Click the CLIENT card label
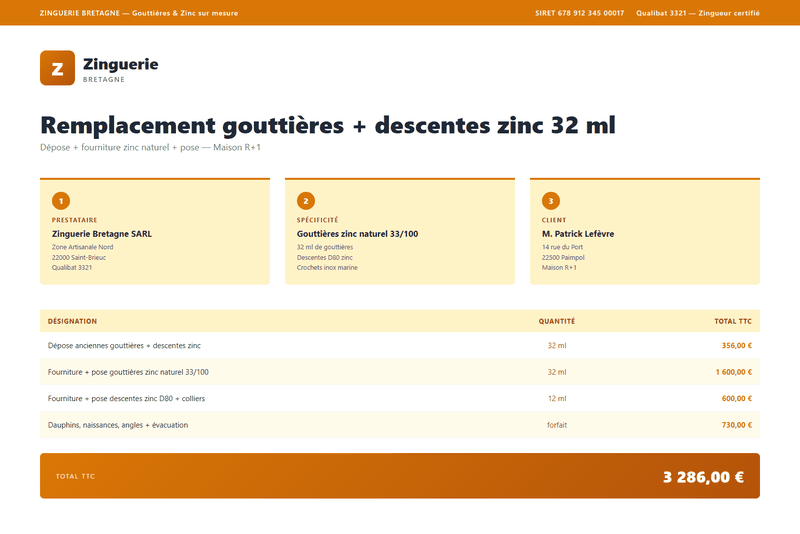Image resolution: width=800 pixels, height=534 pixels. 554,220
